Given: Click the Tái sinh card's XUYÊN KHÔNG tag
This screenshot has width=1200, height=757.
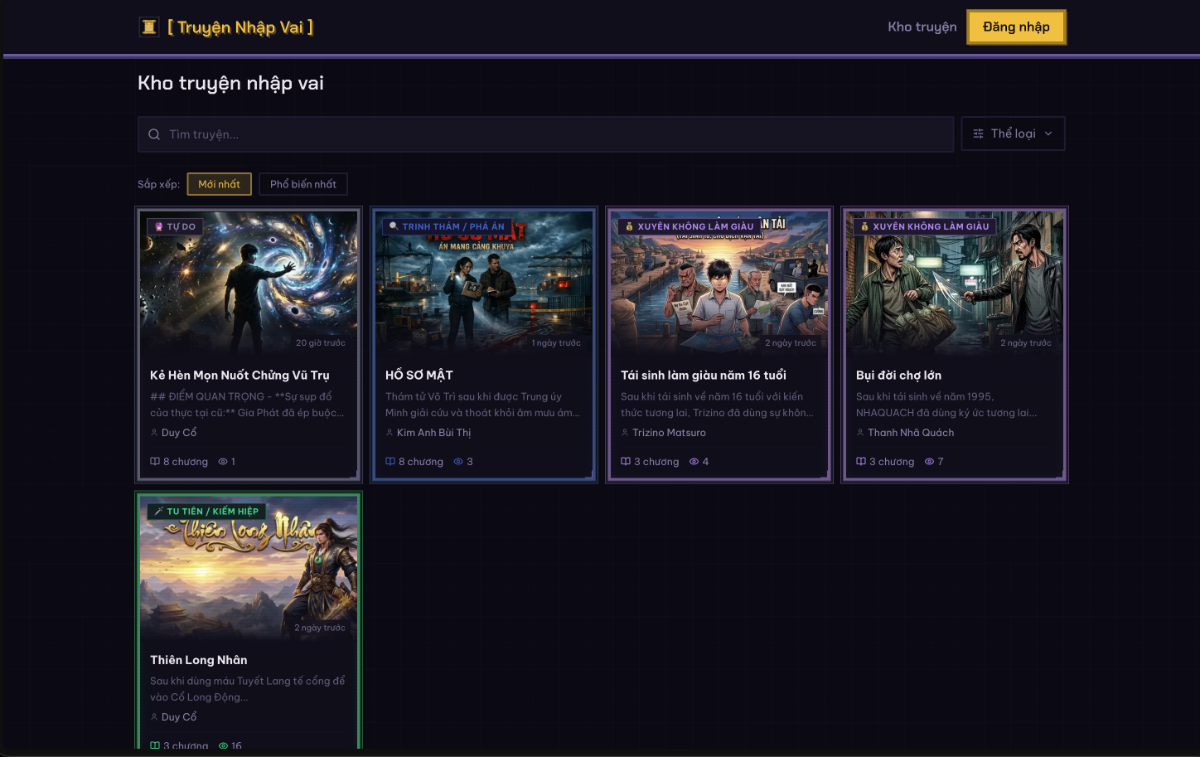Looking at the screenshot, I should click(x=688, y=227).
